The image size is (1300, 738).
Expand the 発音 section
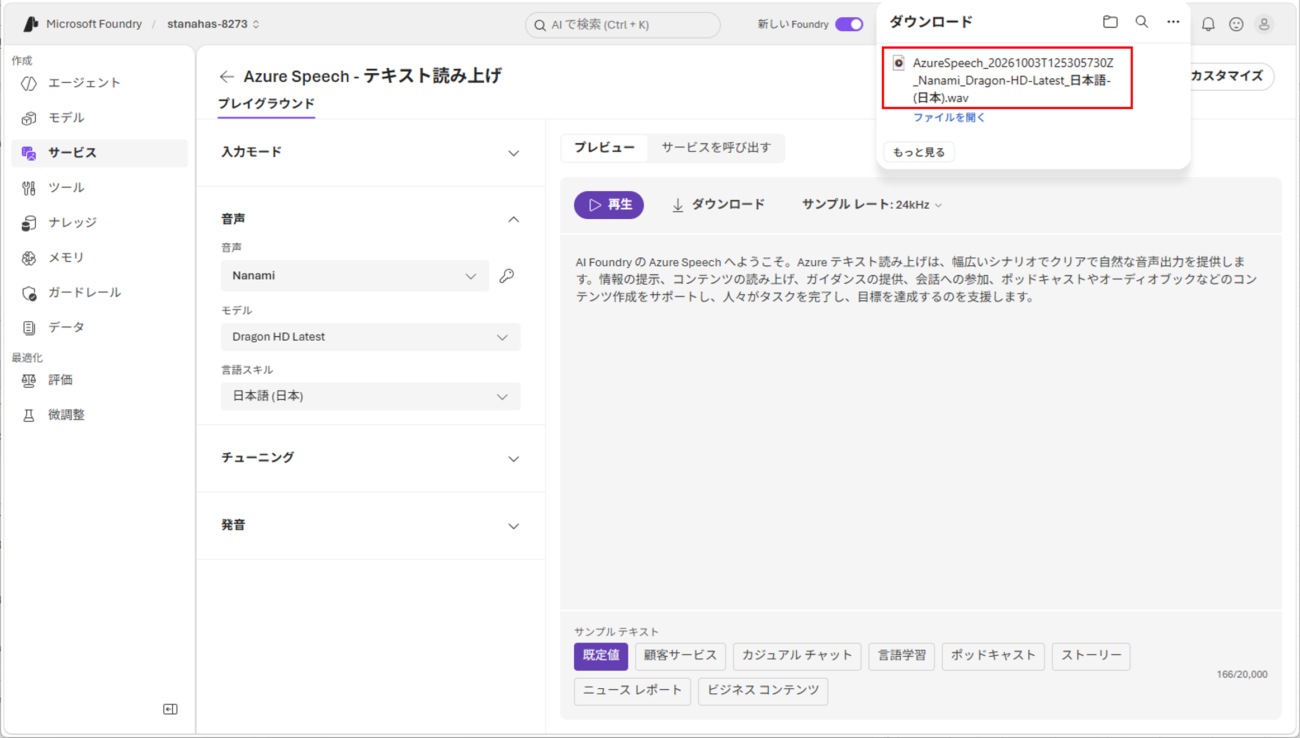[x=371, y=525]
